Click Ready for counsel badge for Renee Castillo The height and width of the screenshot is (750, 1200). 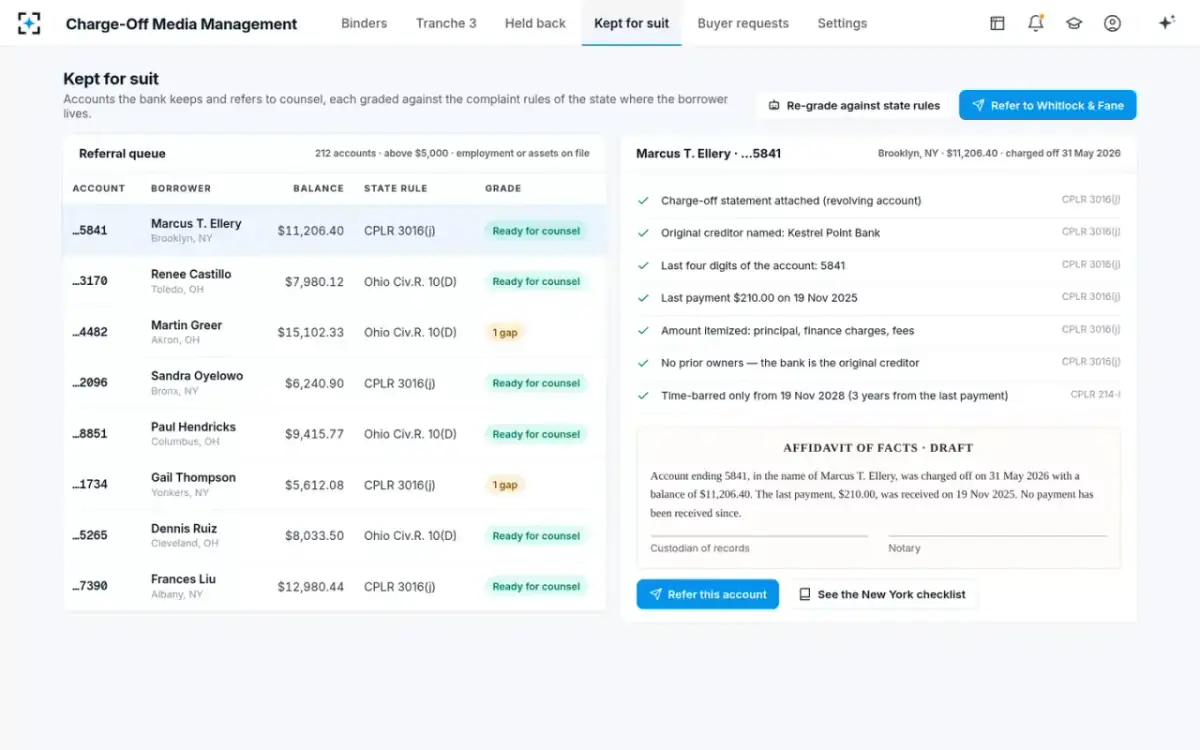coord(536,282)
